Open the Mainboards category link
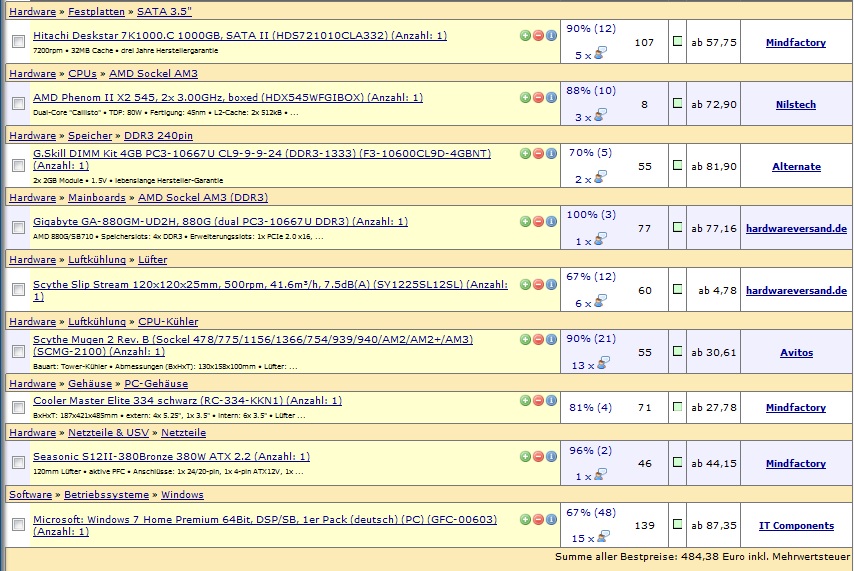The image size is (854, 571). 97,198
